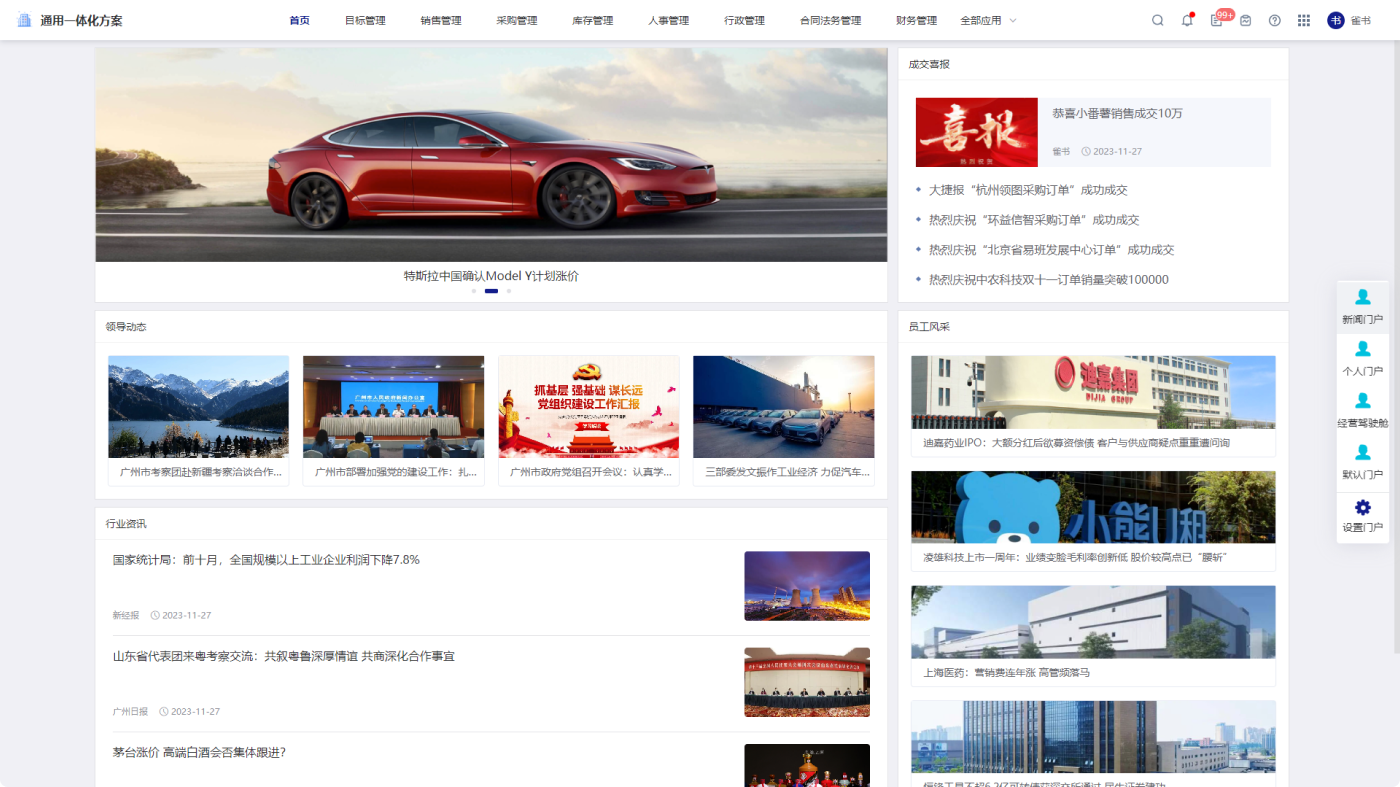This screenshot has height=787, width=1400.
Task: Open the notification bell icon
Action: [x=1187, y=20]
